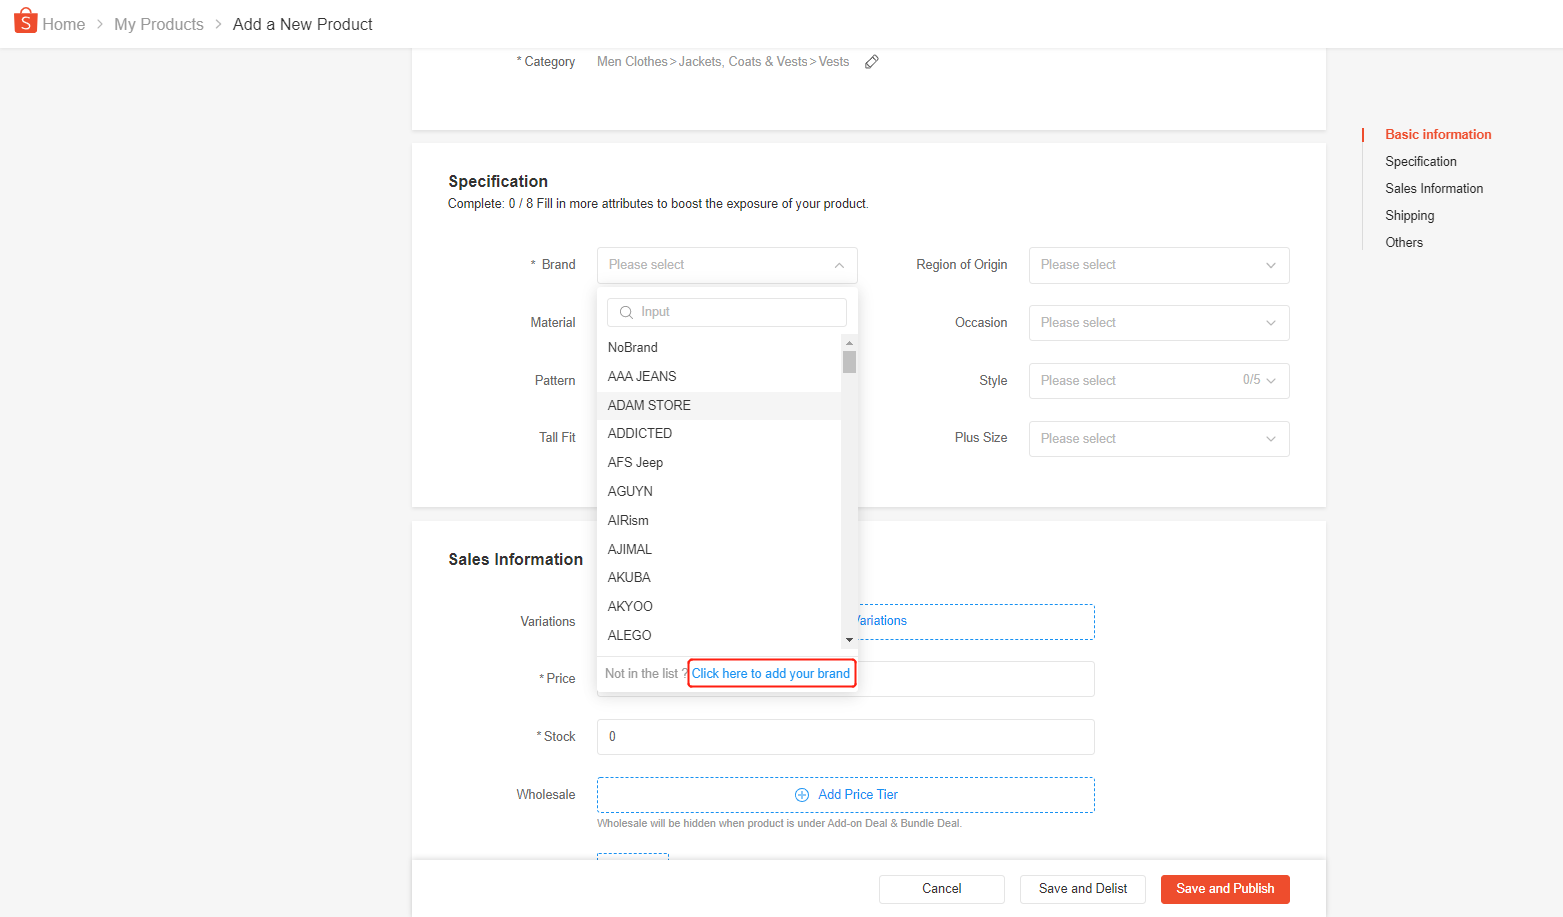Click the Cancel button

[942, 889]
